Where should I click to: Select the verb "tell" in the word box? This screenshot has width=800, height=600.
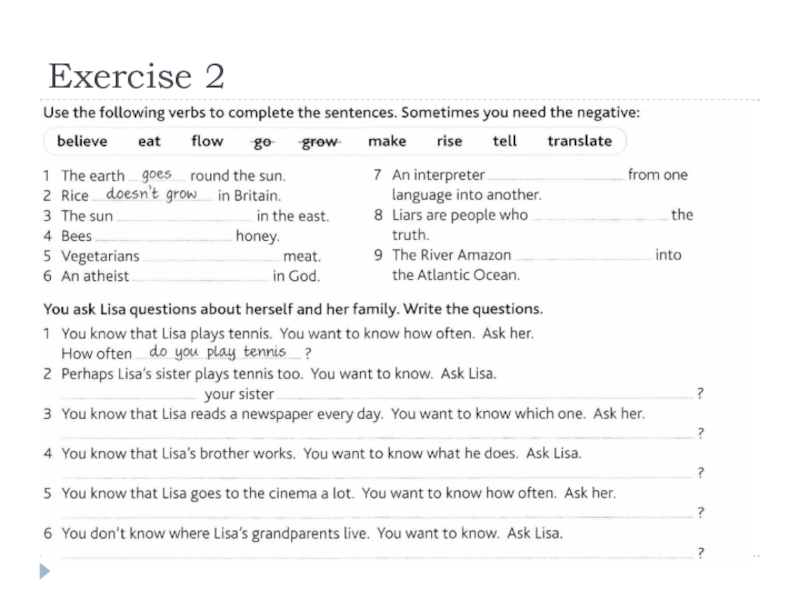click(x=505, y=141)
